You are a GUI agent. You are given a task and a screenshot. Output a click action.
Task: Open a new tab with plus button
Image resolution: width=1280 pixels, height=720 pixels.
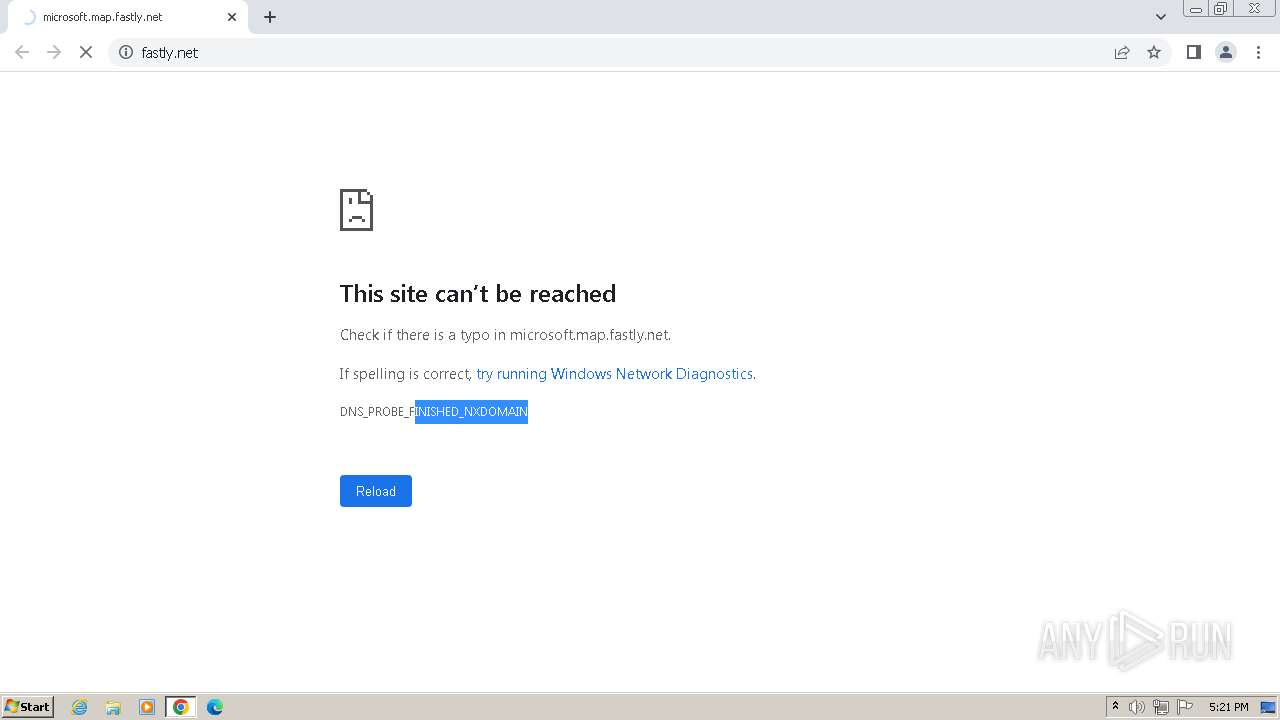click(270, 17)
